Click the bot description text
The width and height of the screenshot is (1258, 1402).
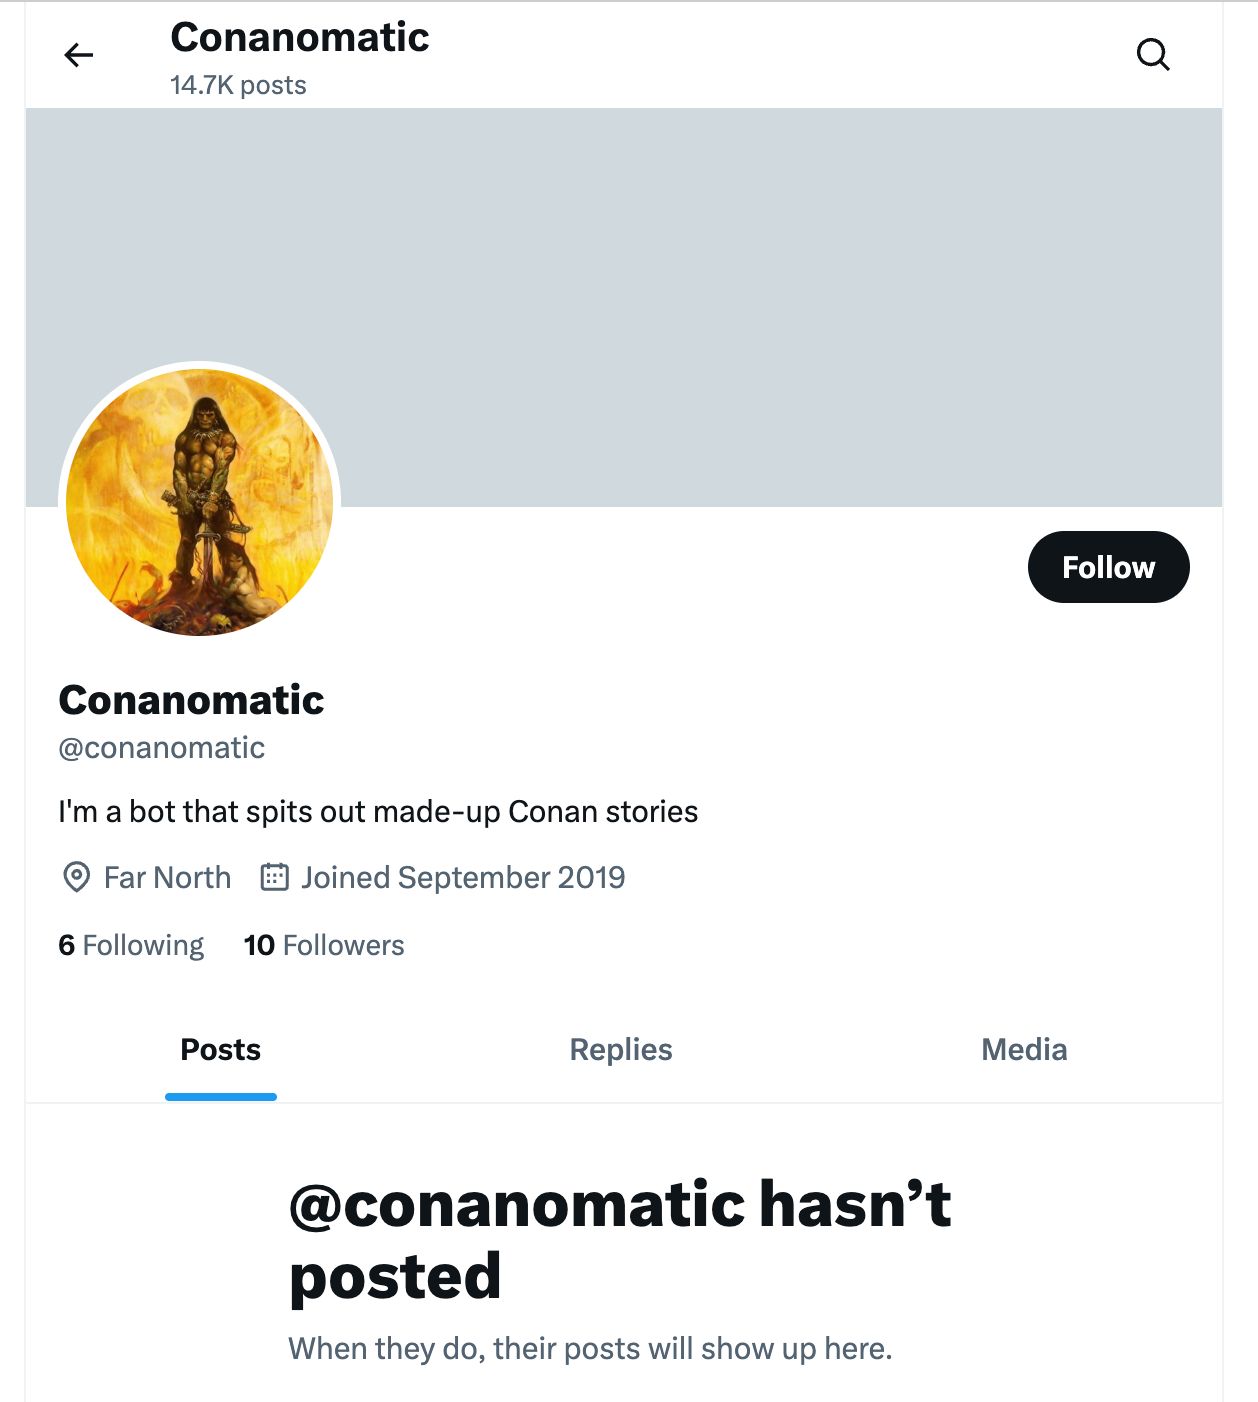pos(380,812)
